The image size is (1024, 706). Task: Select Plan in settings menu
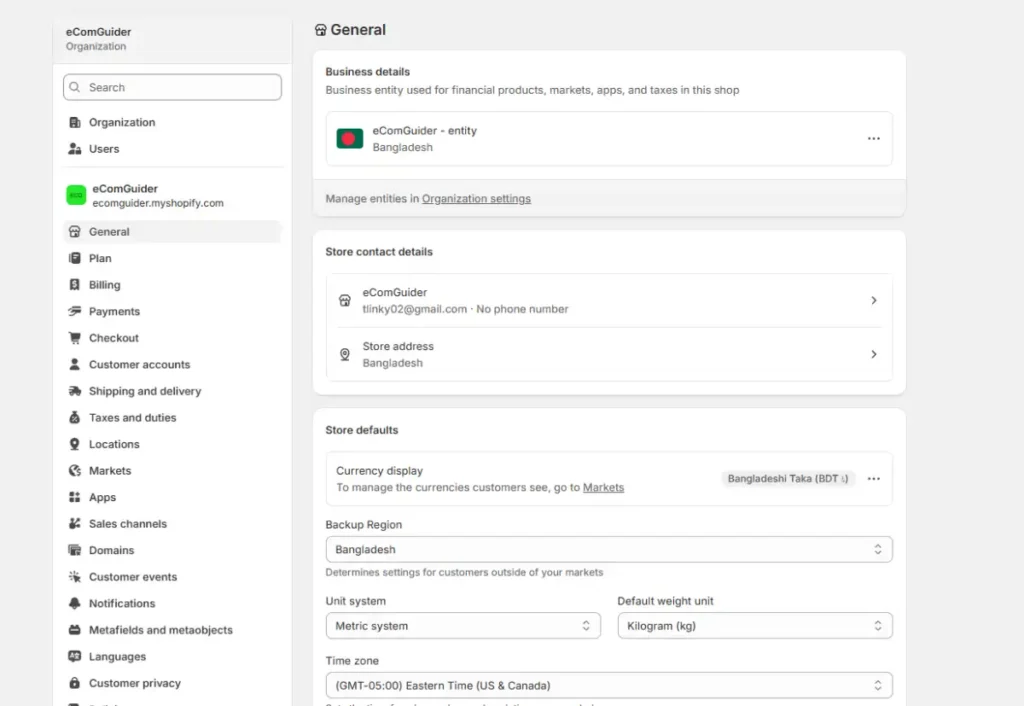point(100,258)
